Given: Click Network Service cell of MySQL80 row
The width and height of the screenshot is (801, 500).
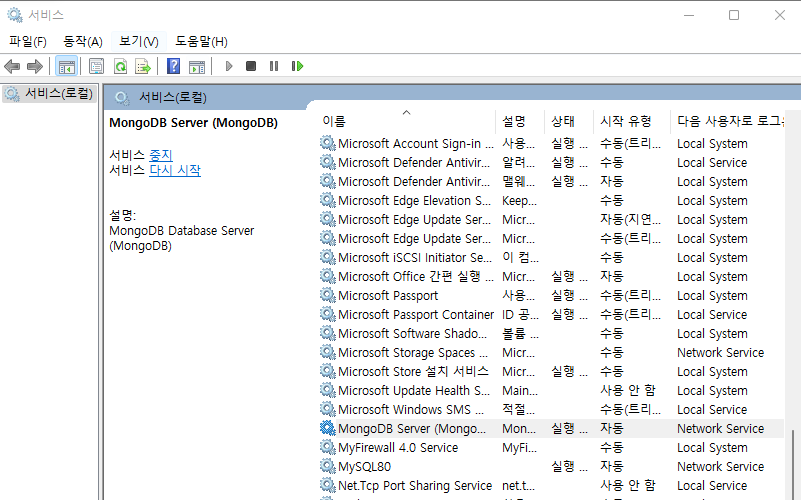Looking at the screenshot, I should pos(720,466).
